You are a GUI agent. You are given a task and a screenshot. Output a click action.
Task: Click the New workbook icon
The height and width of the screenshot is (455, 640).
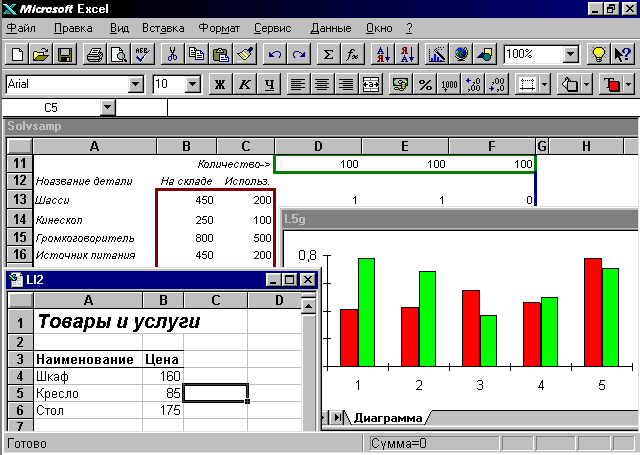coord(17,54)
